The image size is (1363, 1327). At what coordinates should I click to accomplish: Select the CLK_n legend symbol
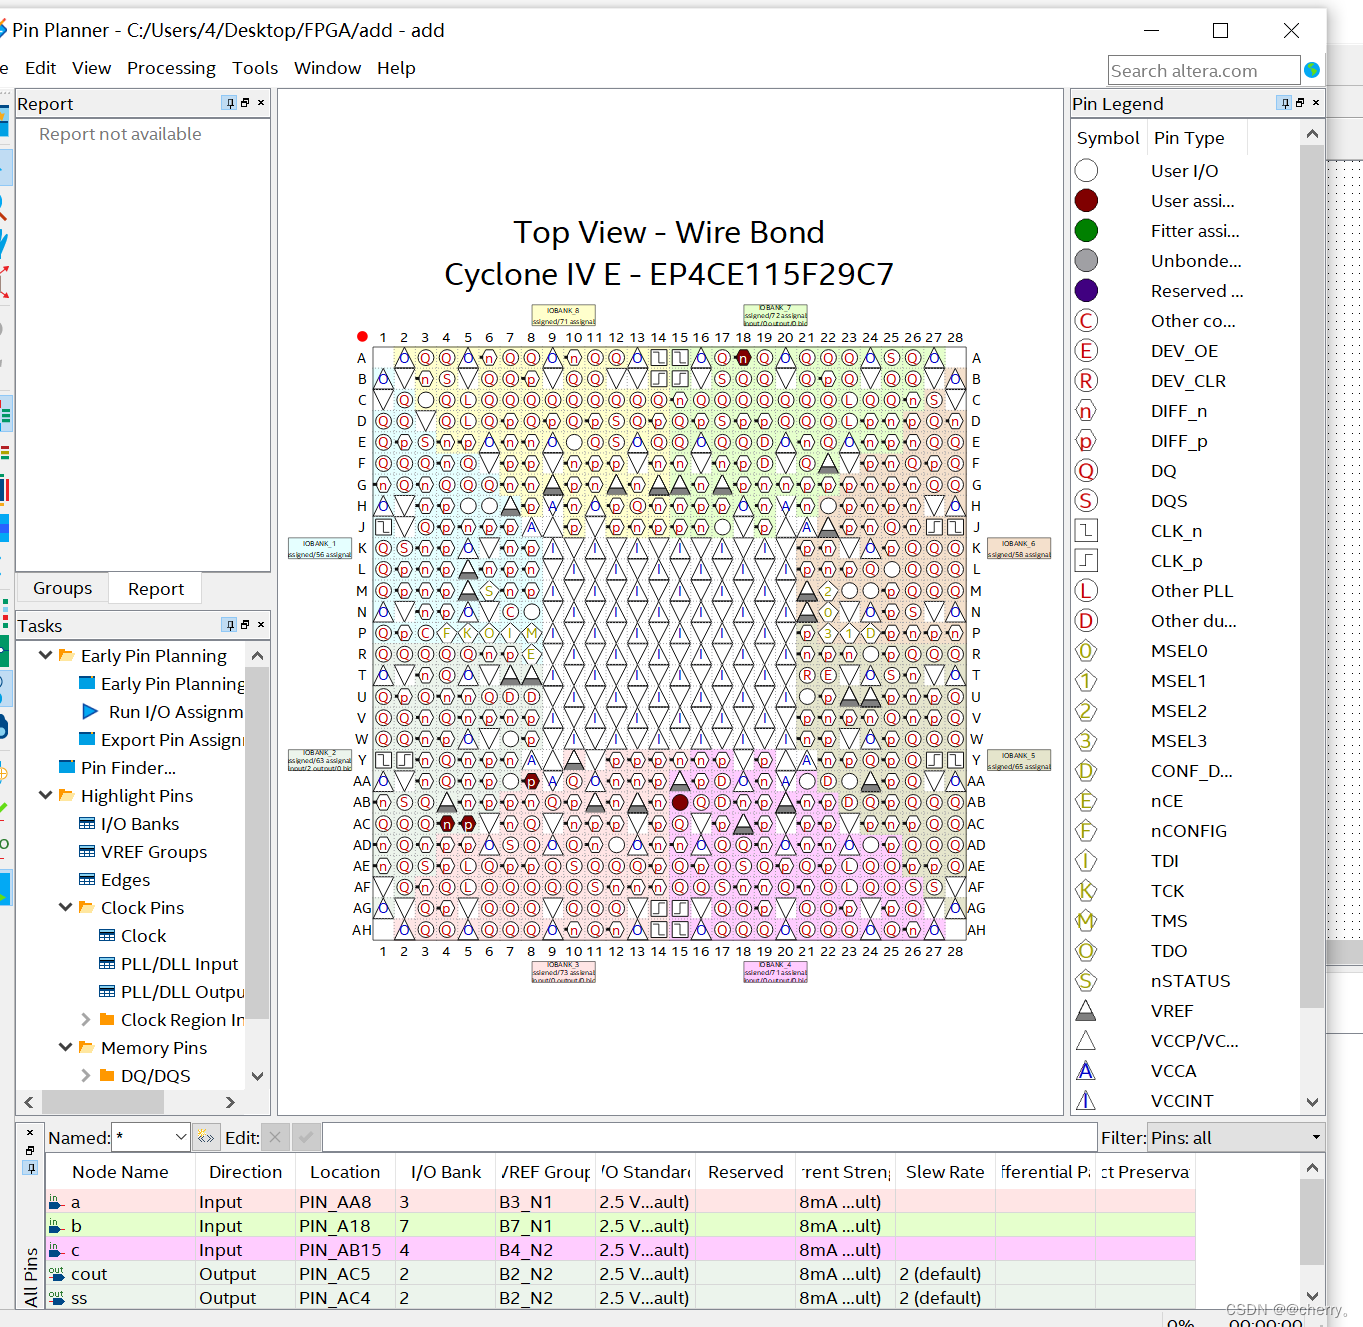click(x=1086, y=531)
